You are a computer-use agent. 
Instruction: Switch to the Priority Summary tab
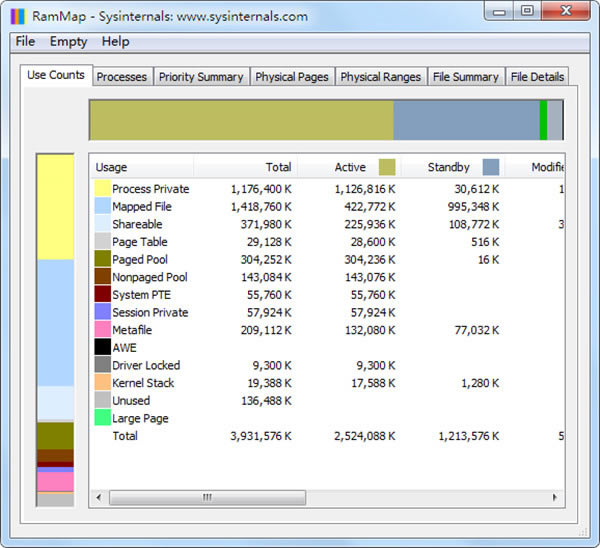(200, 77)
